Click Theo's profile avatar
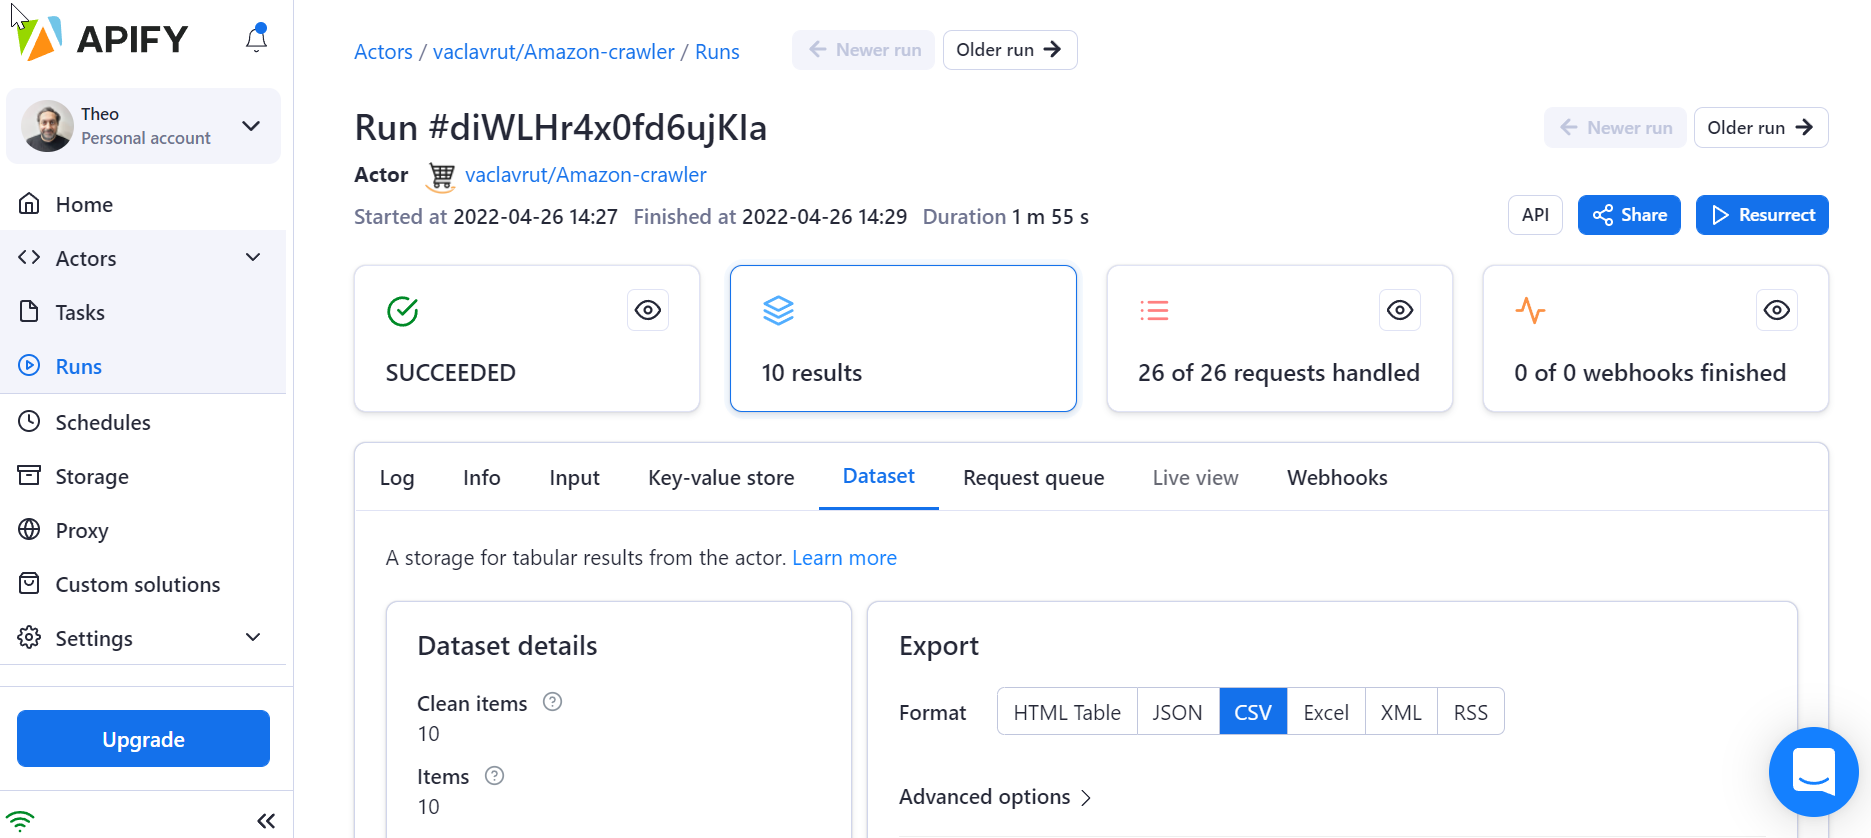 [x=47, y=126]
